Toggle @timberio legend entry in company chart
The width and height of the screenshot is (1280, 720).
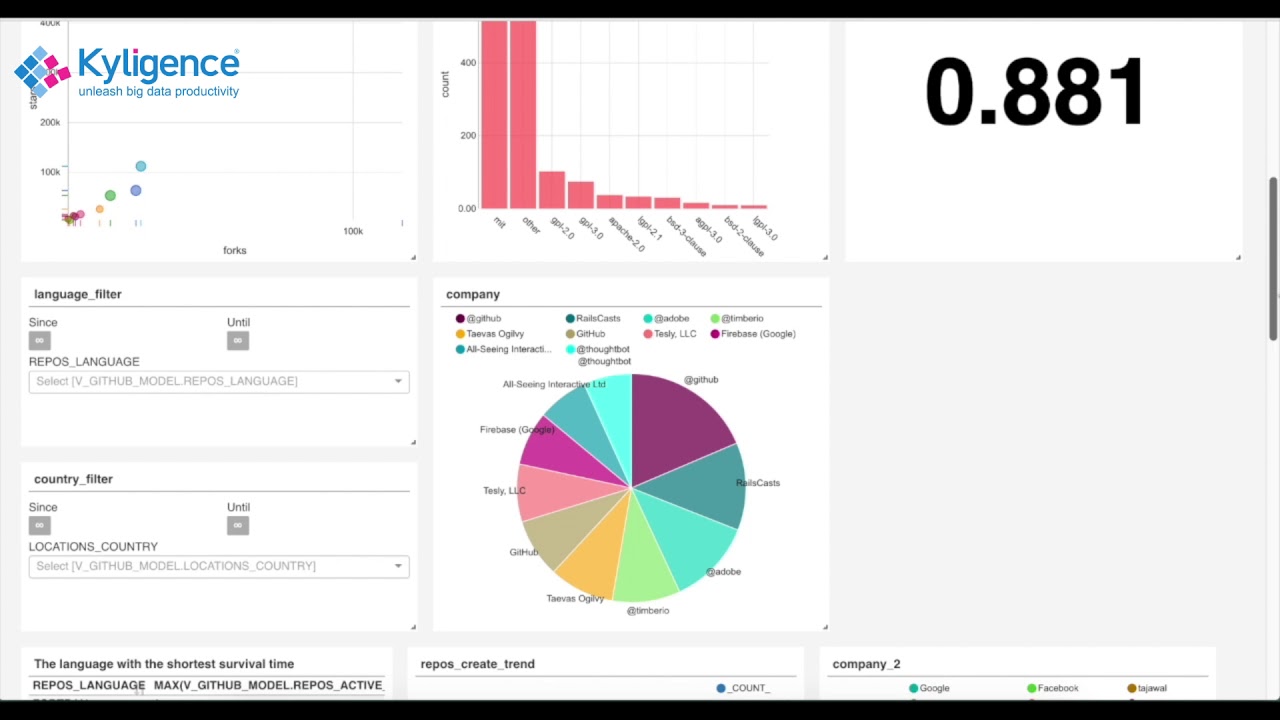pos(737,318)
